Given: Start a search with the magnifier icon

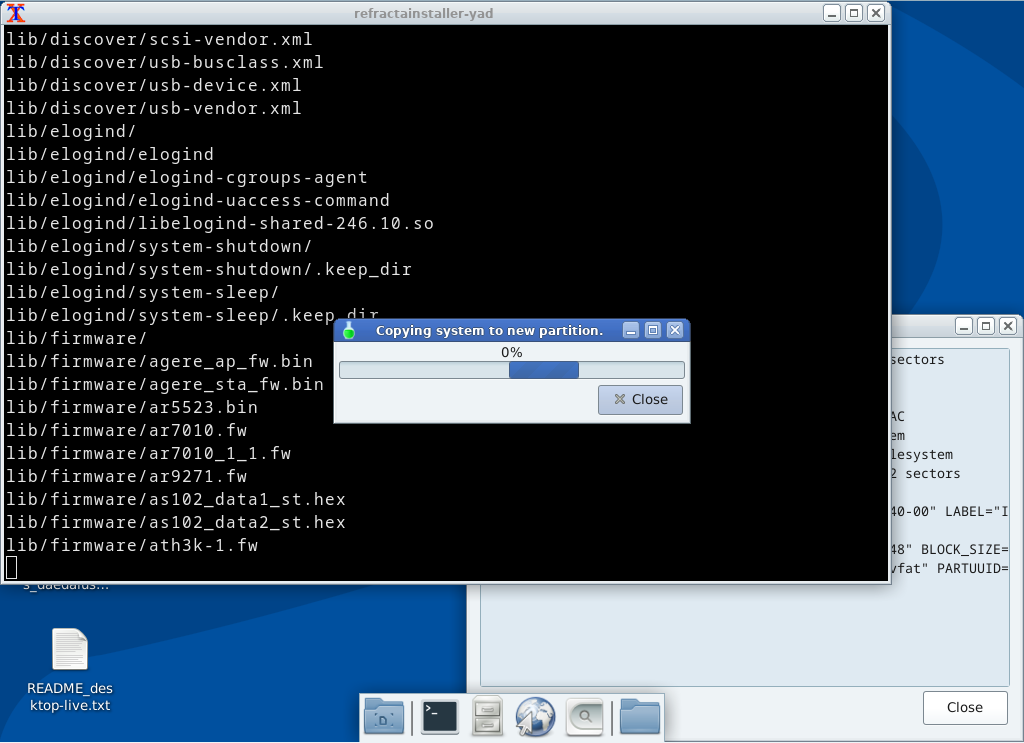Looking at the screenshot, I should click(584, 716).
